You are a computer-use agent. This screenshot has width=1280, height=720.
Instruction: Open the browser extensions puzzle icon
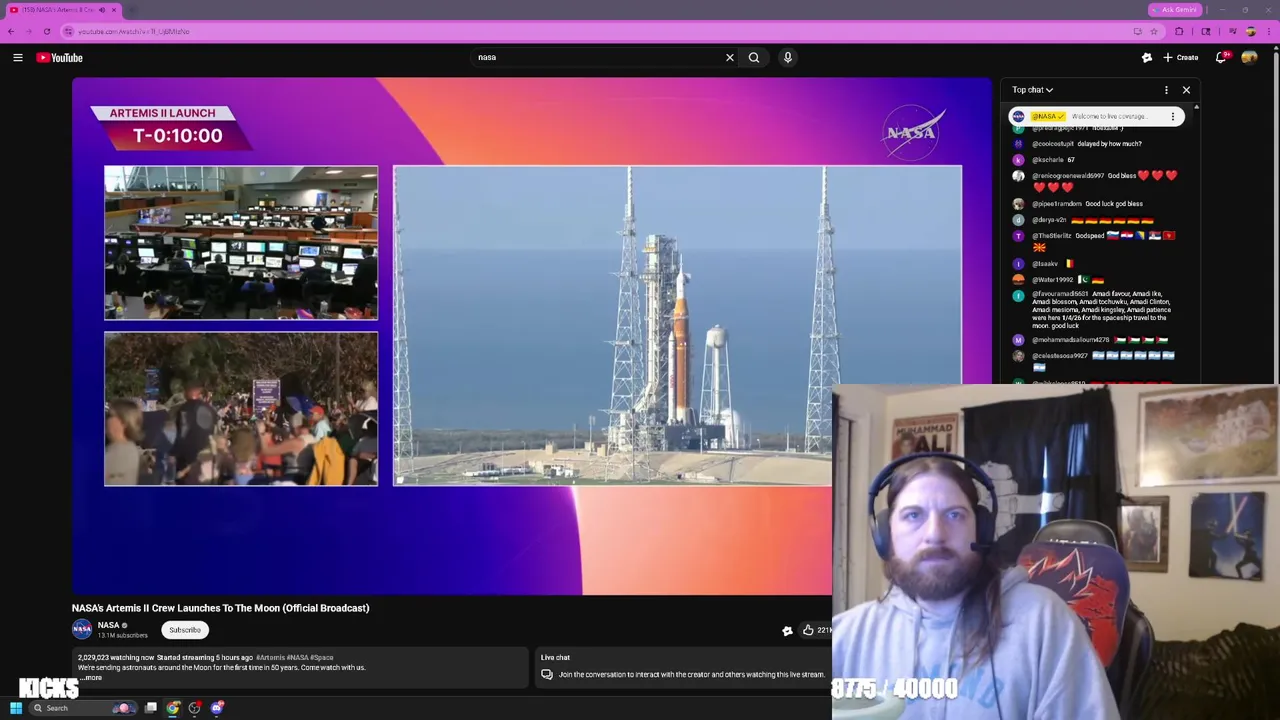tap(1179, 31)
